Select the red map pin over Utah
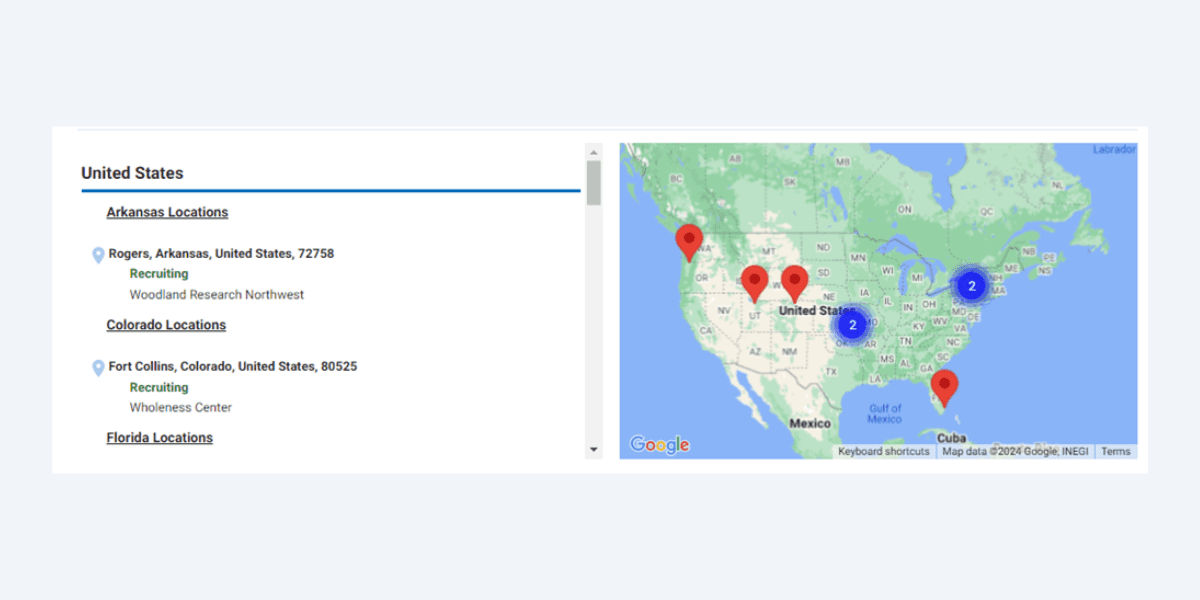 pyautogui.click(x=755, y=282)
